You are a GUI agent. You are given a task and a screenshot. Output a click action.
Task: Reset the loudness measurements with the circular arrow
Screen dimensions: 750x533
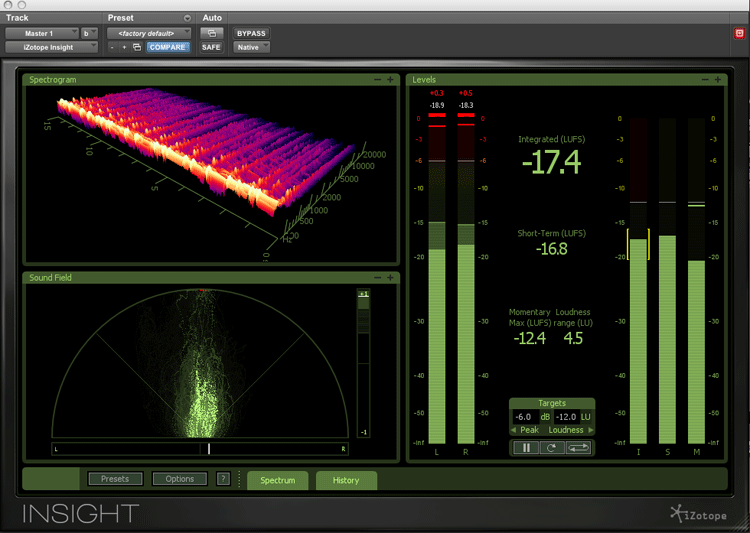(x=551, y=448)
